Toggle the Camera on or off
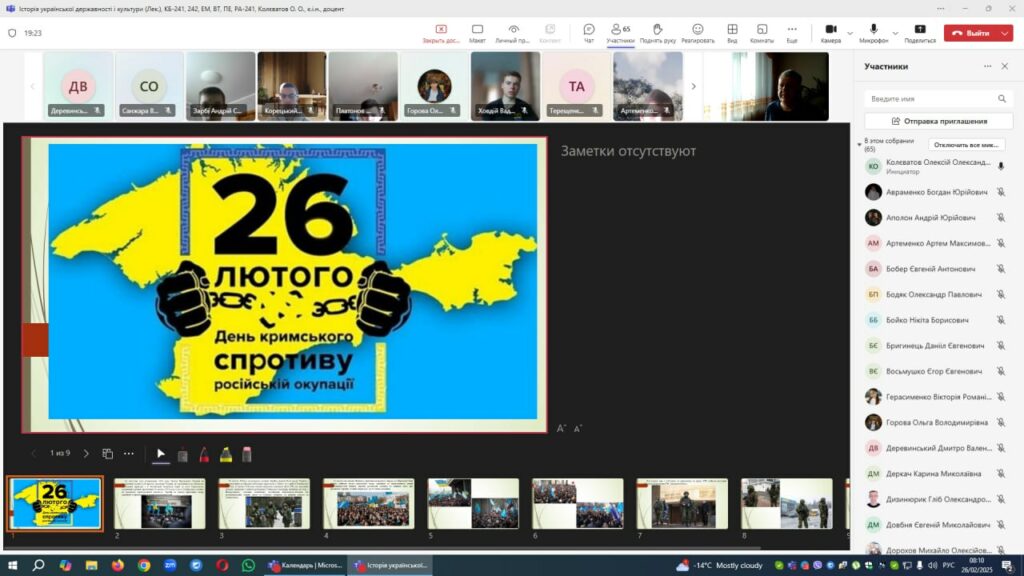Screen dimensions: 1024x576 830,32
